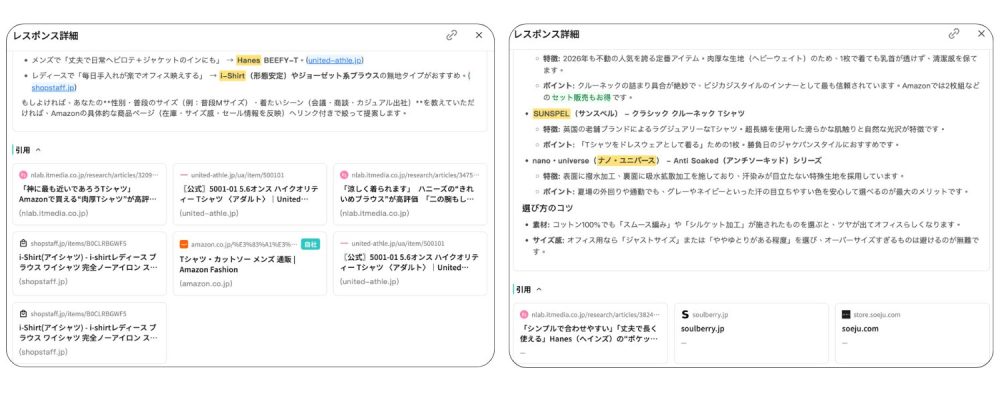The height and width of the screenshot is (400, 1000).
Task: Click nlab favicon beside articles/3824 URL
Action: pos(524,315)
